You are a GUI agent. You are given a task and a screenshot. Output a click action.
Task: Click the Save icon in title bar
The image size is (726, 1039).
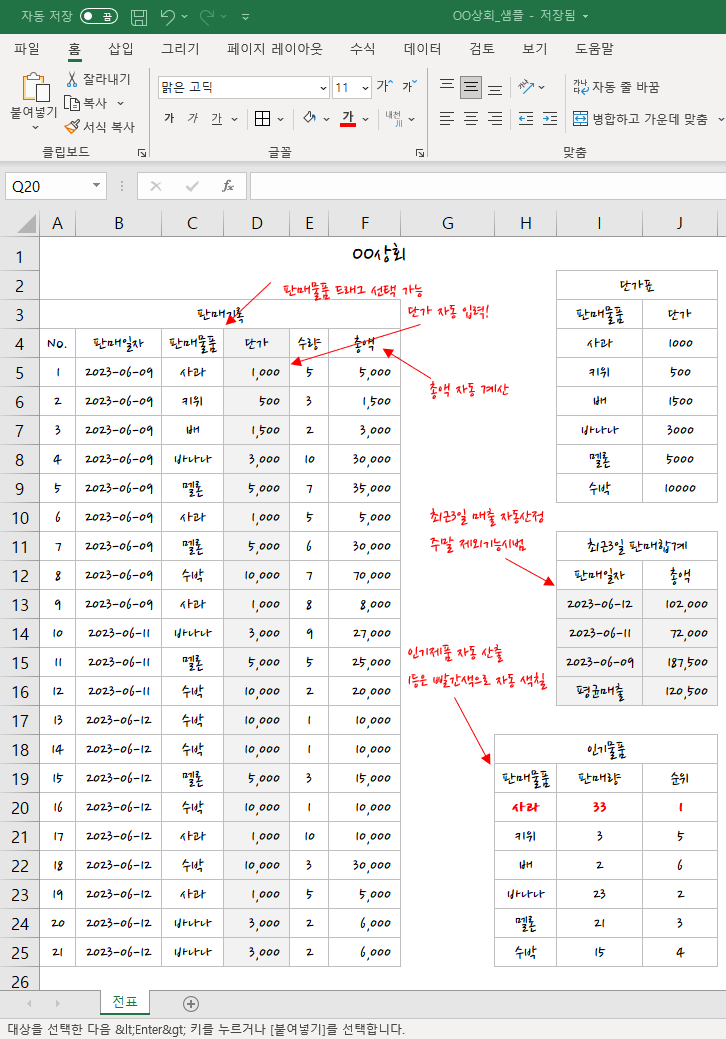tap(139, 17)
